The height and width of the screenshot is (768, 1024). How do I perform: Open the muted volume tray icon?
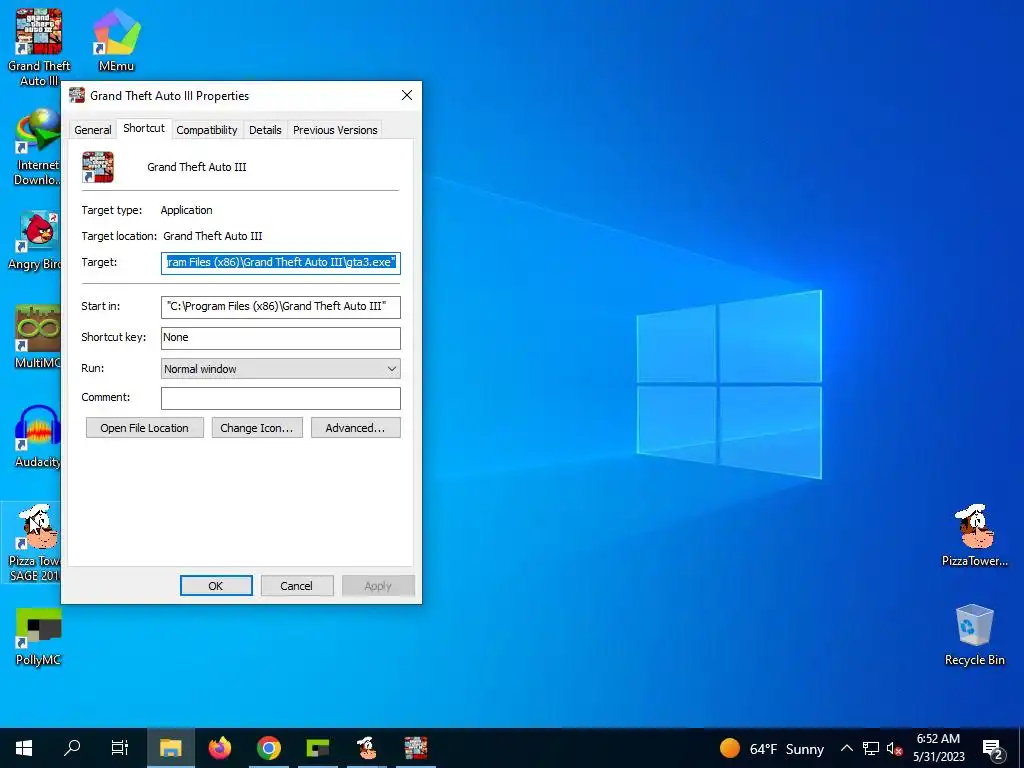pyautogui.click(x=894, y=748)
